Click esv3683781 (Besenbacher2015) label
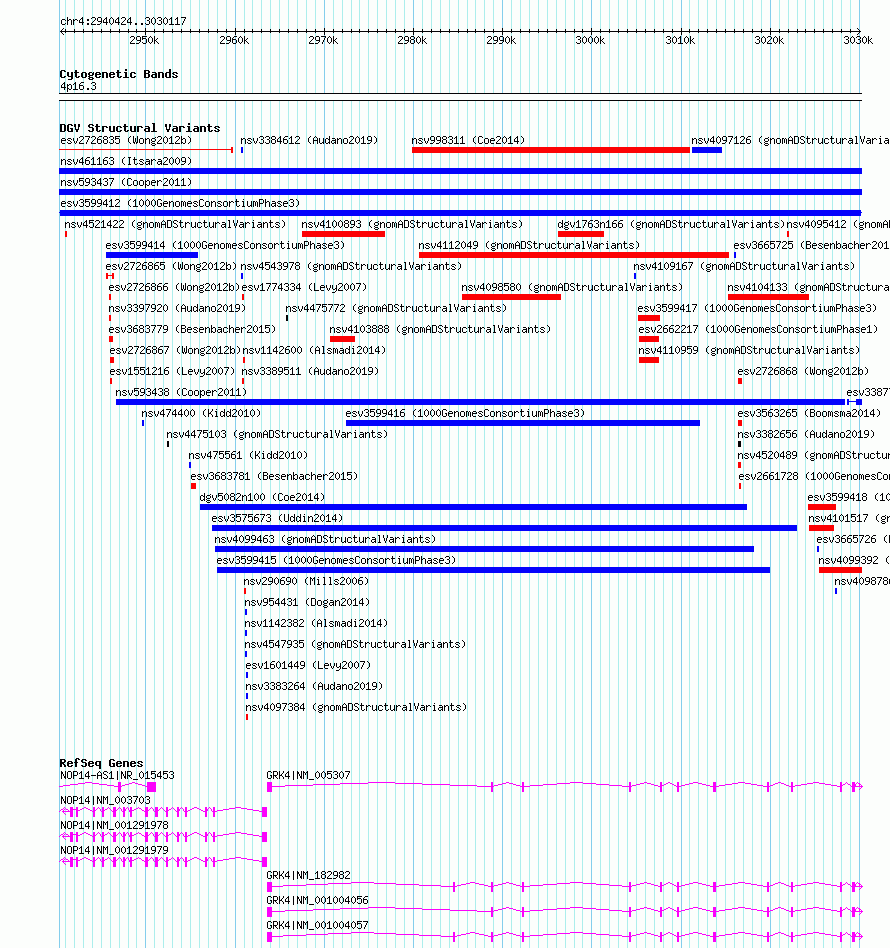 pyautogui.click(x=274, y=476)
